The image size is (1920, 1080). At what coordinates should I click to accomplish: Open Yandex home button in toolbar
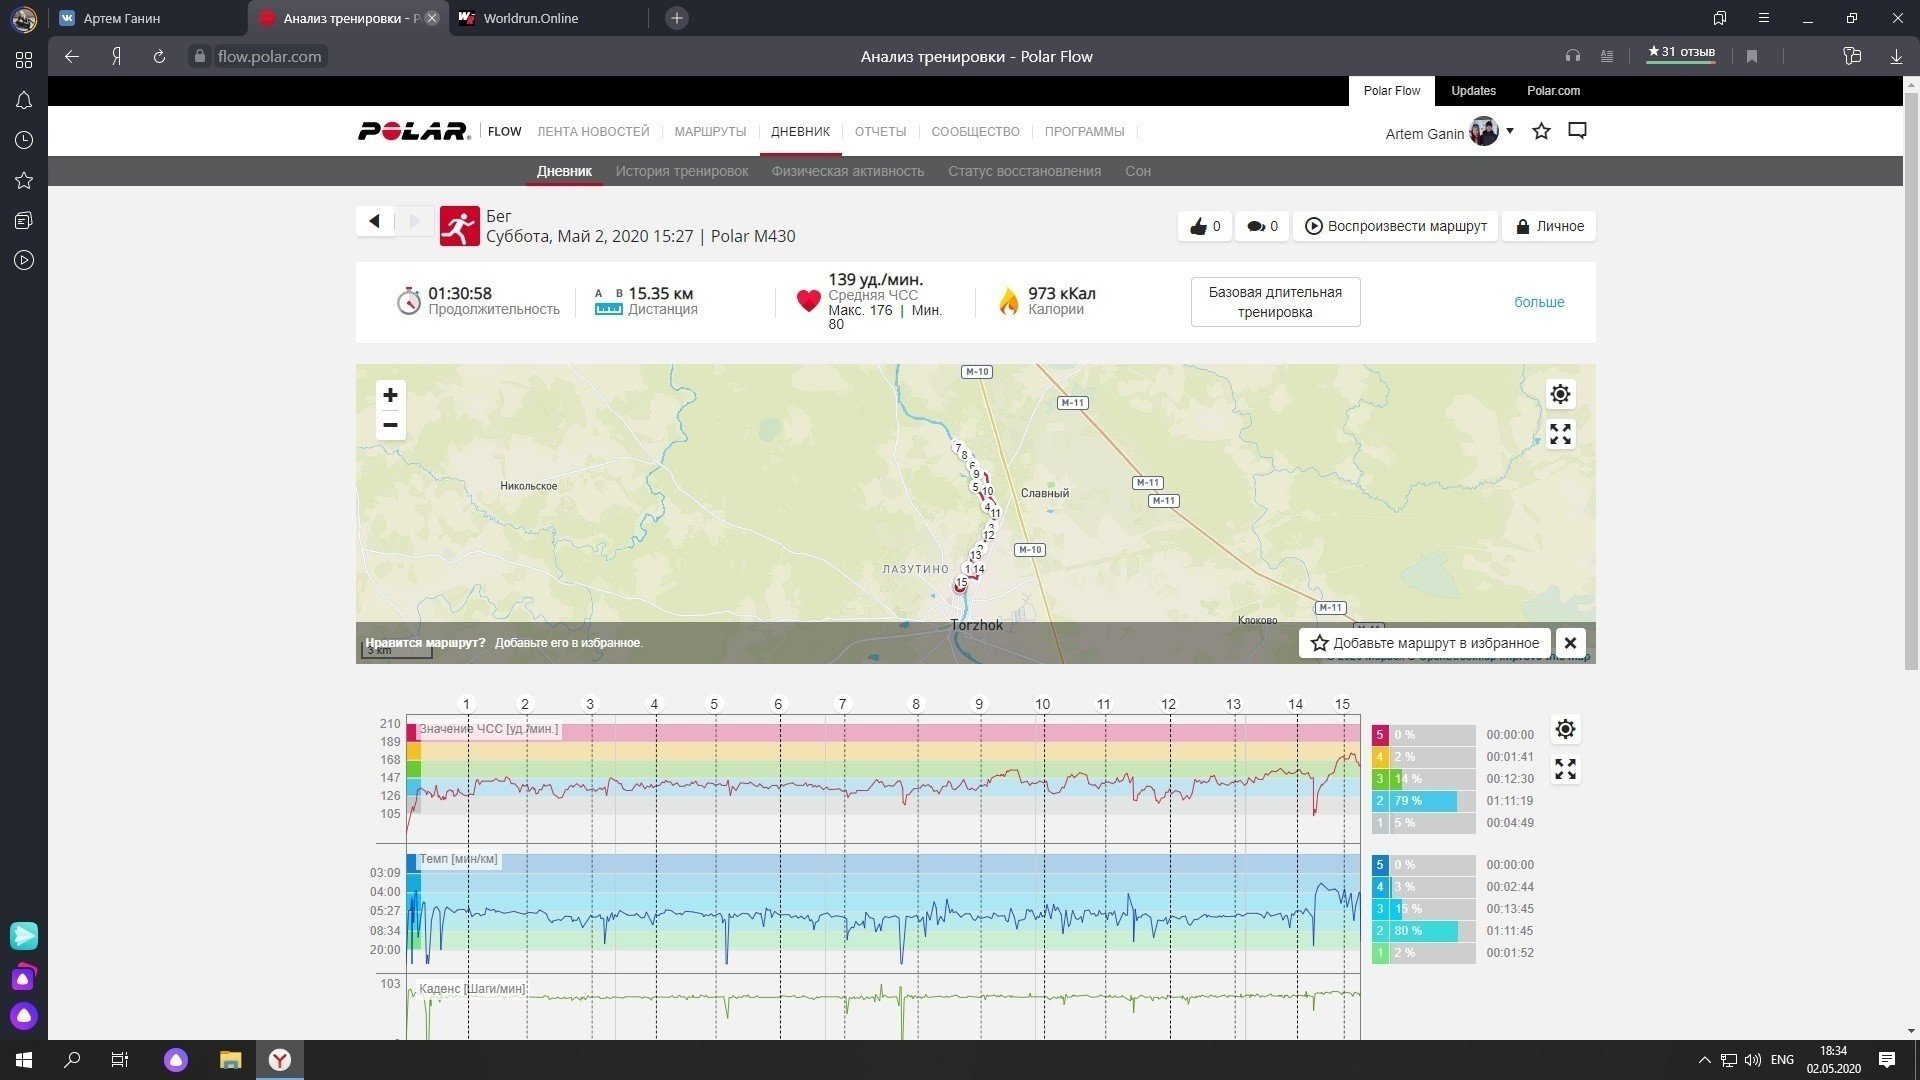tap(116, 57)
